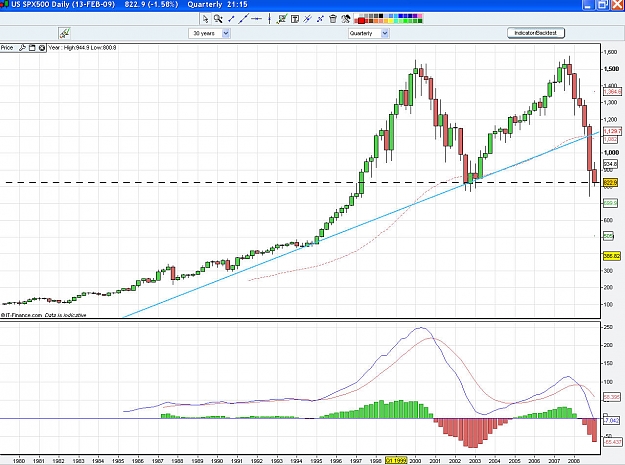Image resolution: width=625 pixels, height=465 pixels.
Task: Click the 1,500 price axis value
Action: click(611, 69)
